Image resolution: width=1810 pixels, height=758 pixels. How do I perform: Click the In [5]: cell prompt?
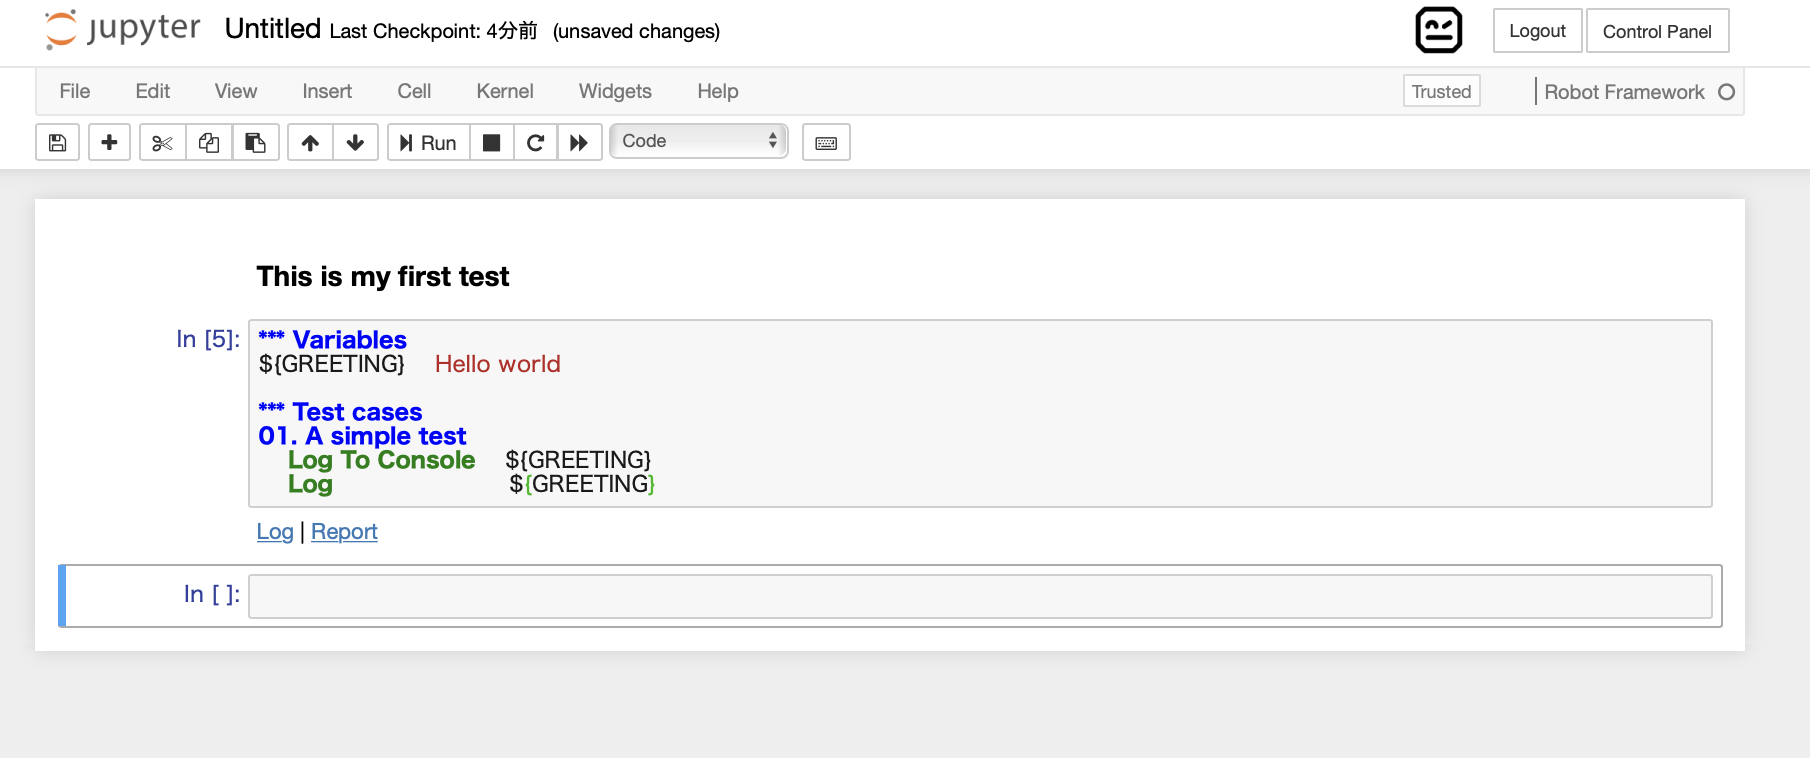(208, 339)
